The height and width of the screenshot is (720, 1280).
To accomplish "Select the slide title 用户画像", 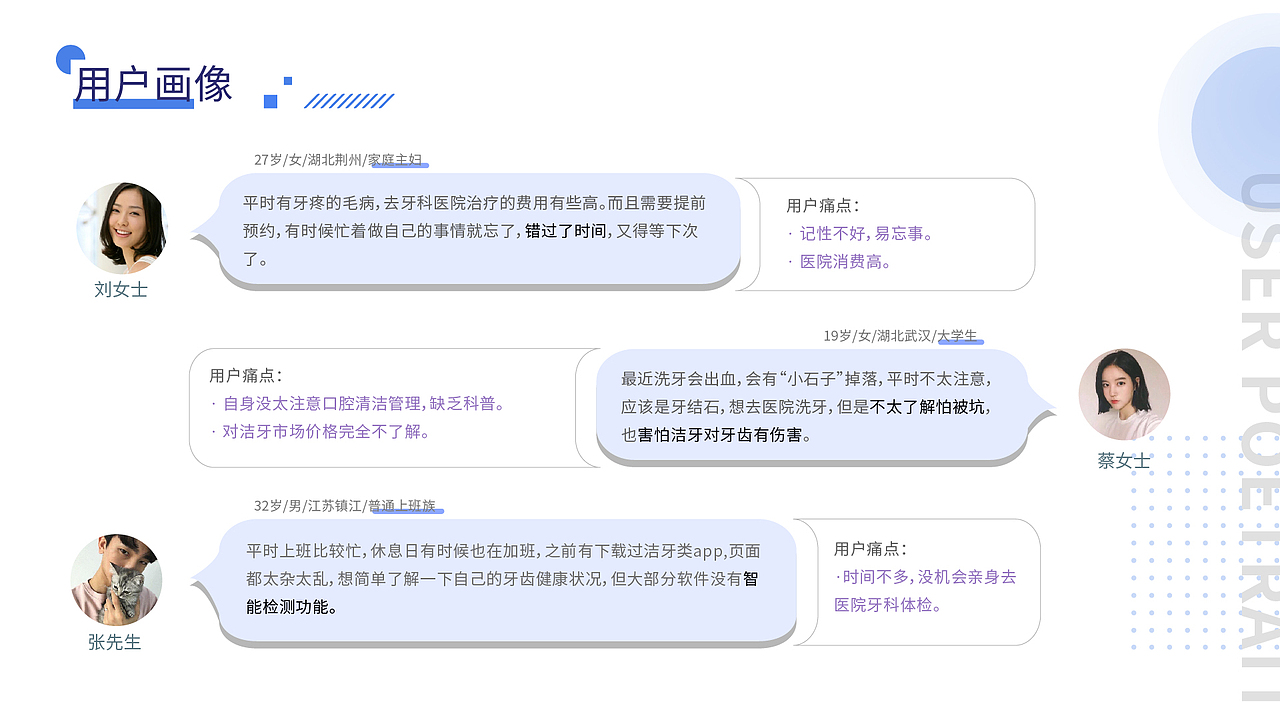I will coord(155,86).
